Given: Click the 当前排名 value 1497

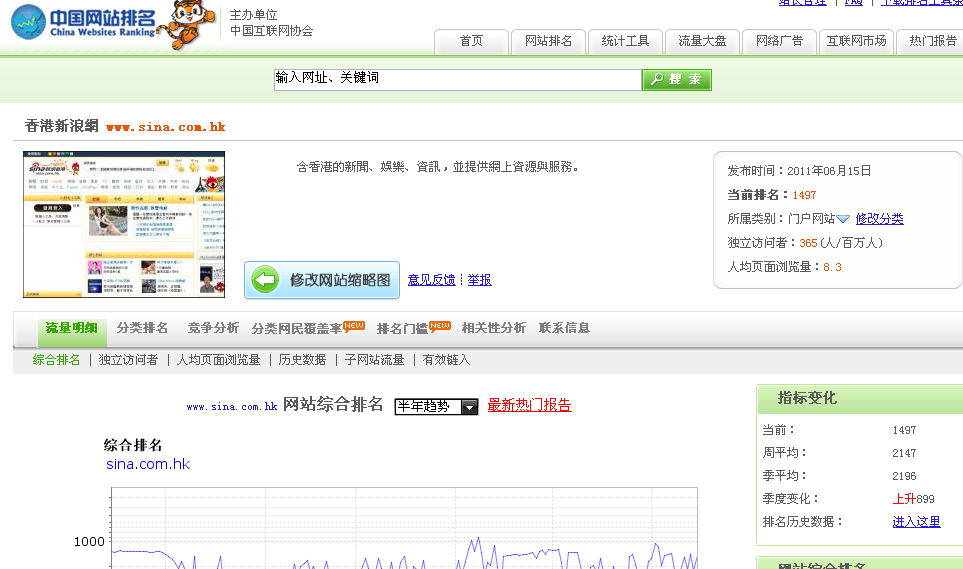Looking at the screenshot, I should coord(804,195).
